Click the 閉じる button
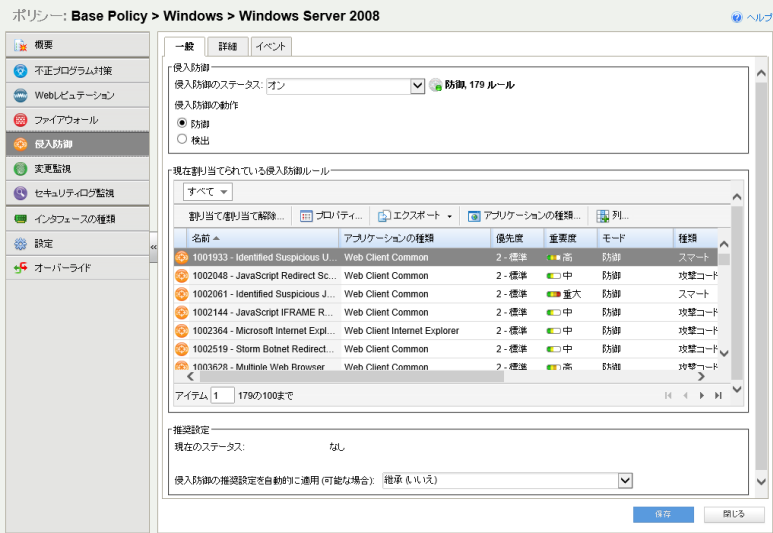This screenshot has height=533, width=773. click(734, 514)
